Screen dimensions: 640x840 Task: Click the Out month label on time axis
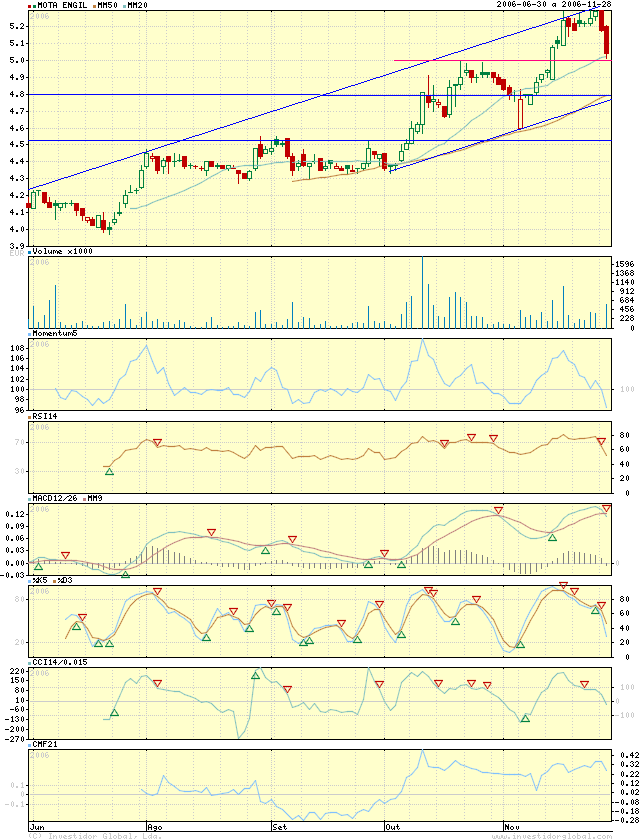point(393,827)
